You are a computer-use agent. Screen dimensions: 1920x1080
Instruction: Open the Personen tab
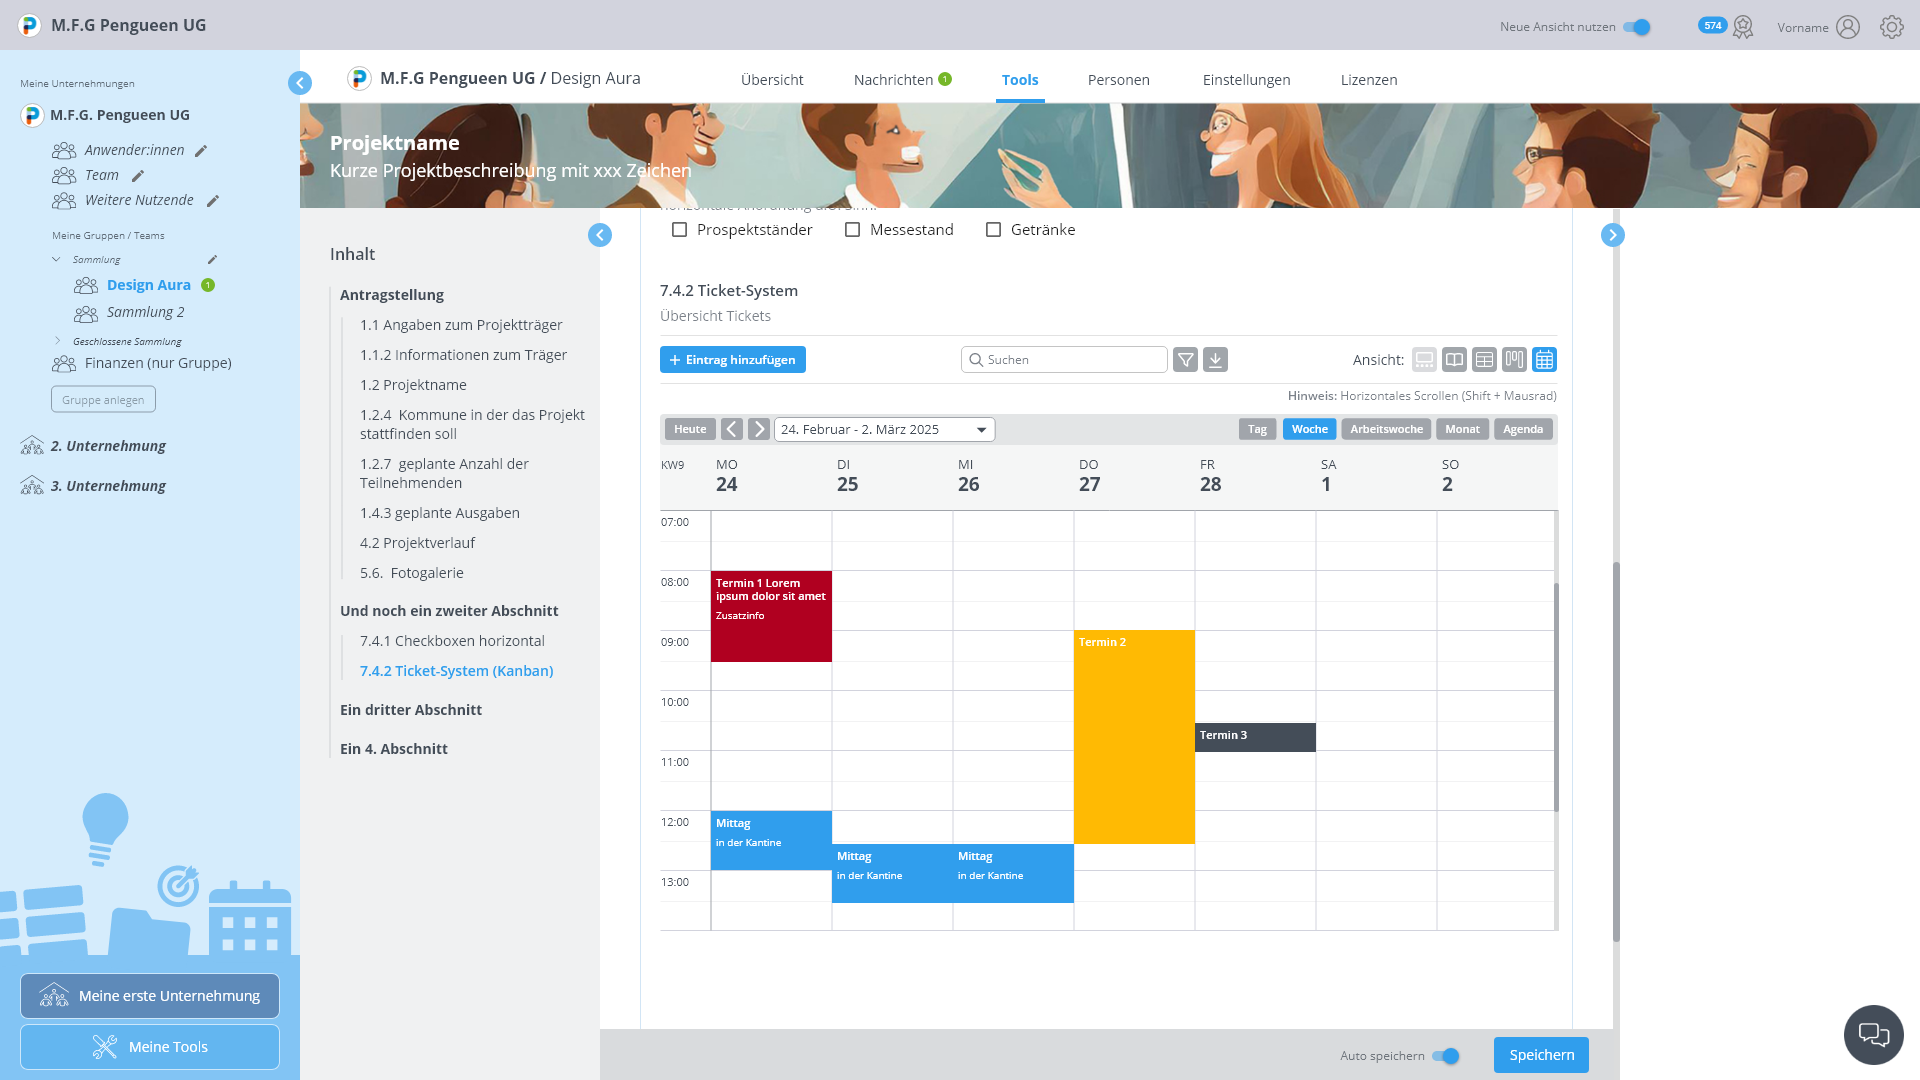click(1118, 80)
